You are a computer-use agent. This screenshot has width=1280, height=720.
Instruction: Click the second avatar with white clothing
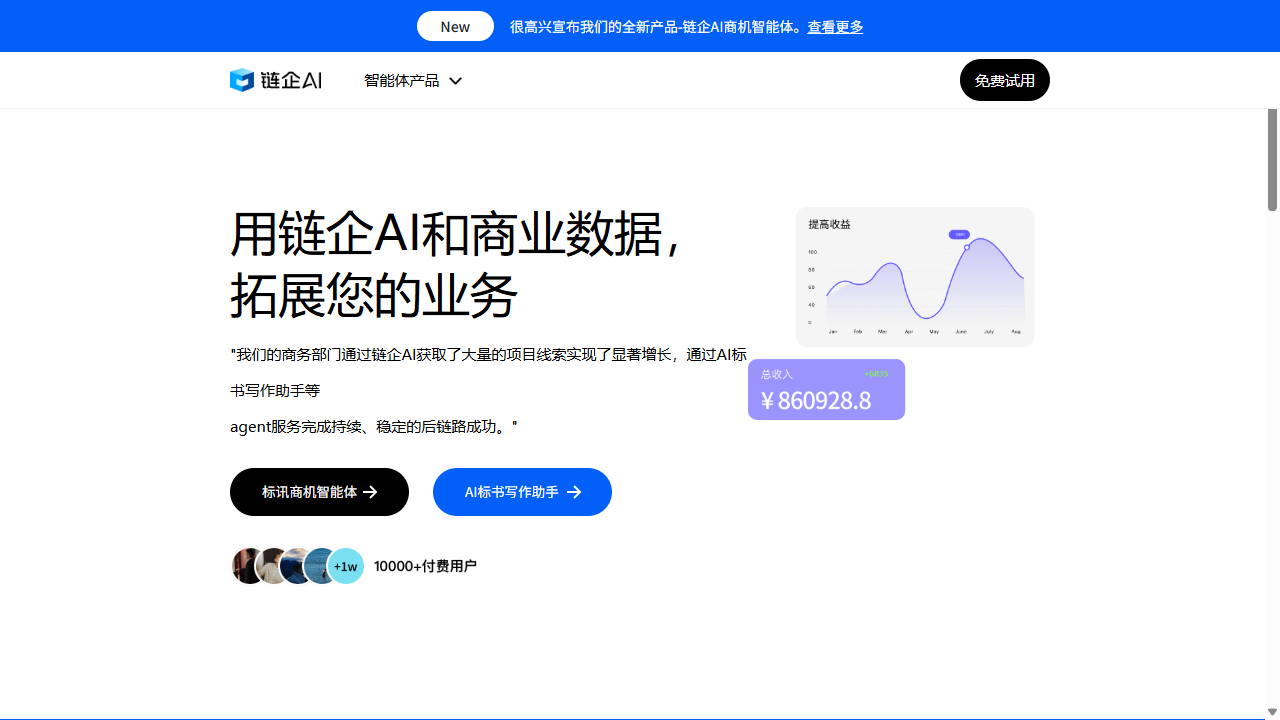[x=271, y=566]
